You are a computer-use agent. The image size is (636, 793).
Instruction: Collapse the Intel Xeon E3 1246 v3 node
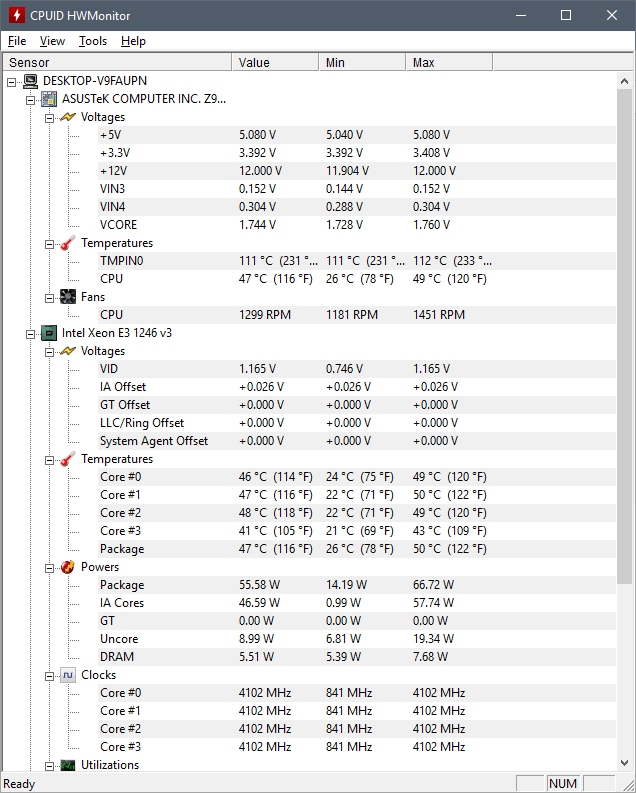pyautogui.click(x=31, y=334)
